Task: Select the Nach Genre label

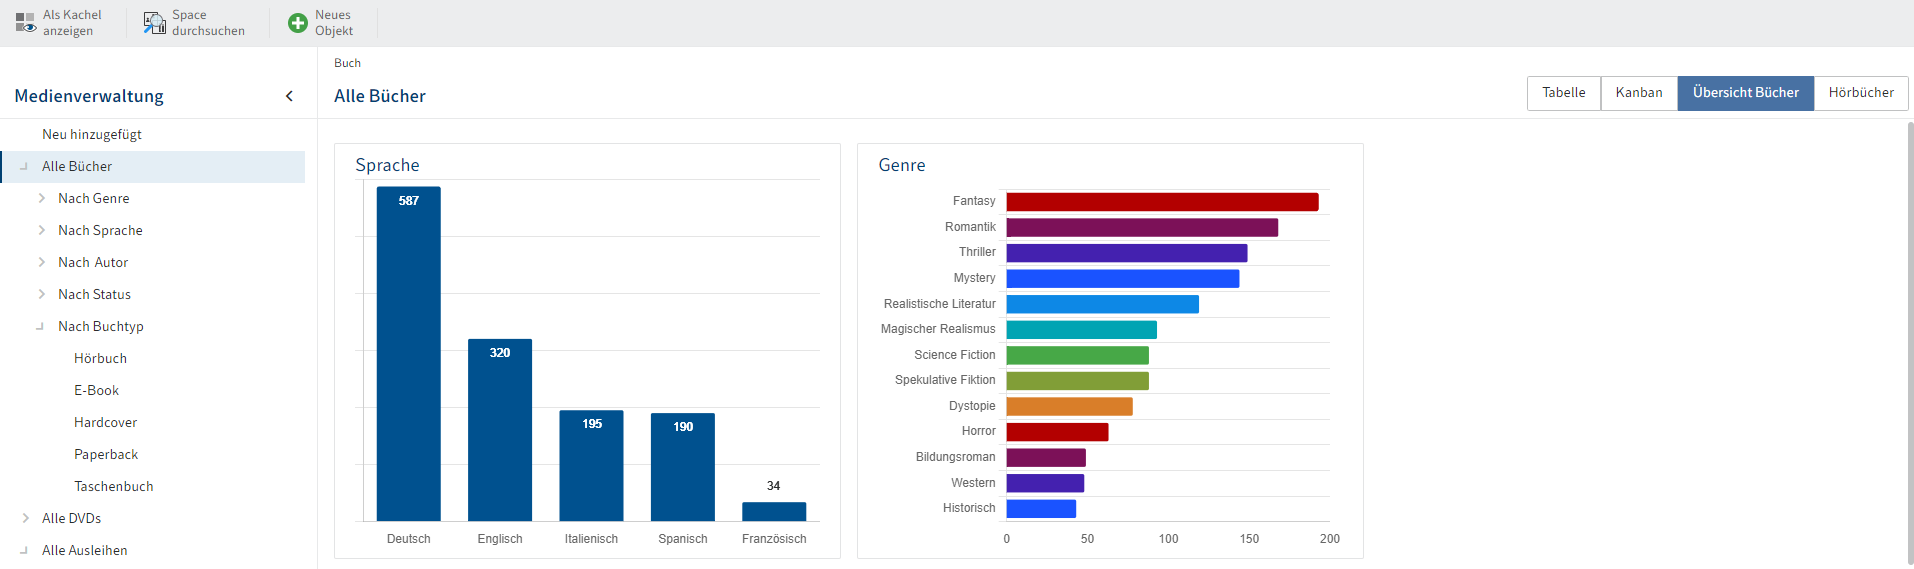Action: [x=93, y=198]
